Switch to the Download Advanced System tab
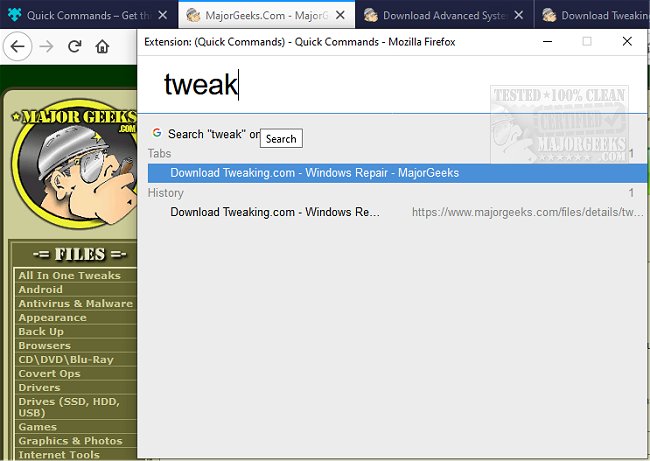The width and height of the screenshot is (650, 461). tap(444, 15)
